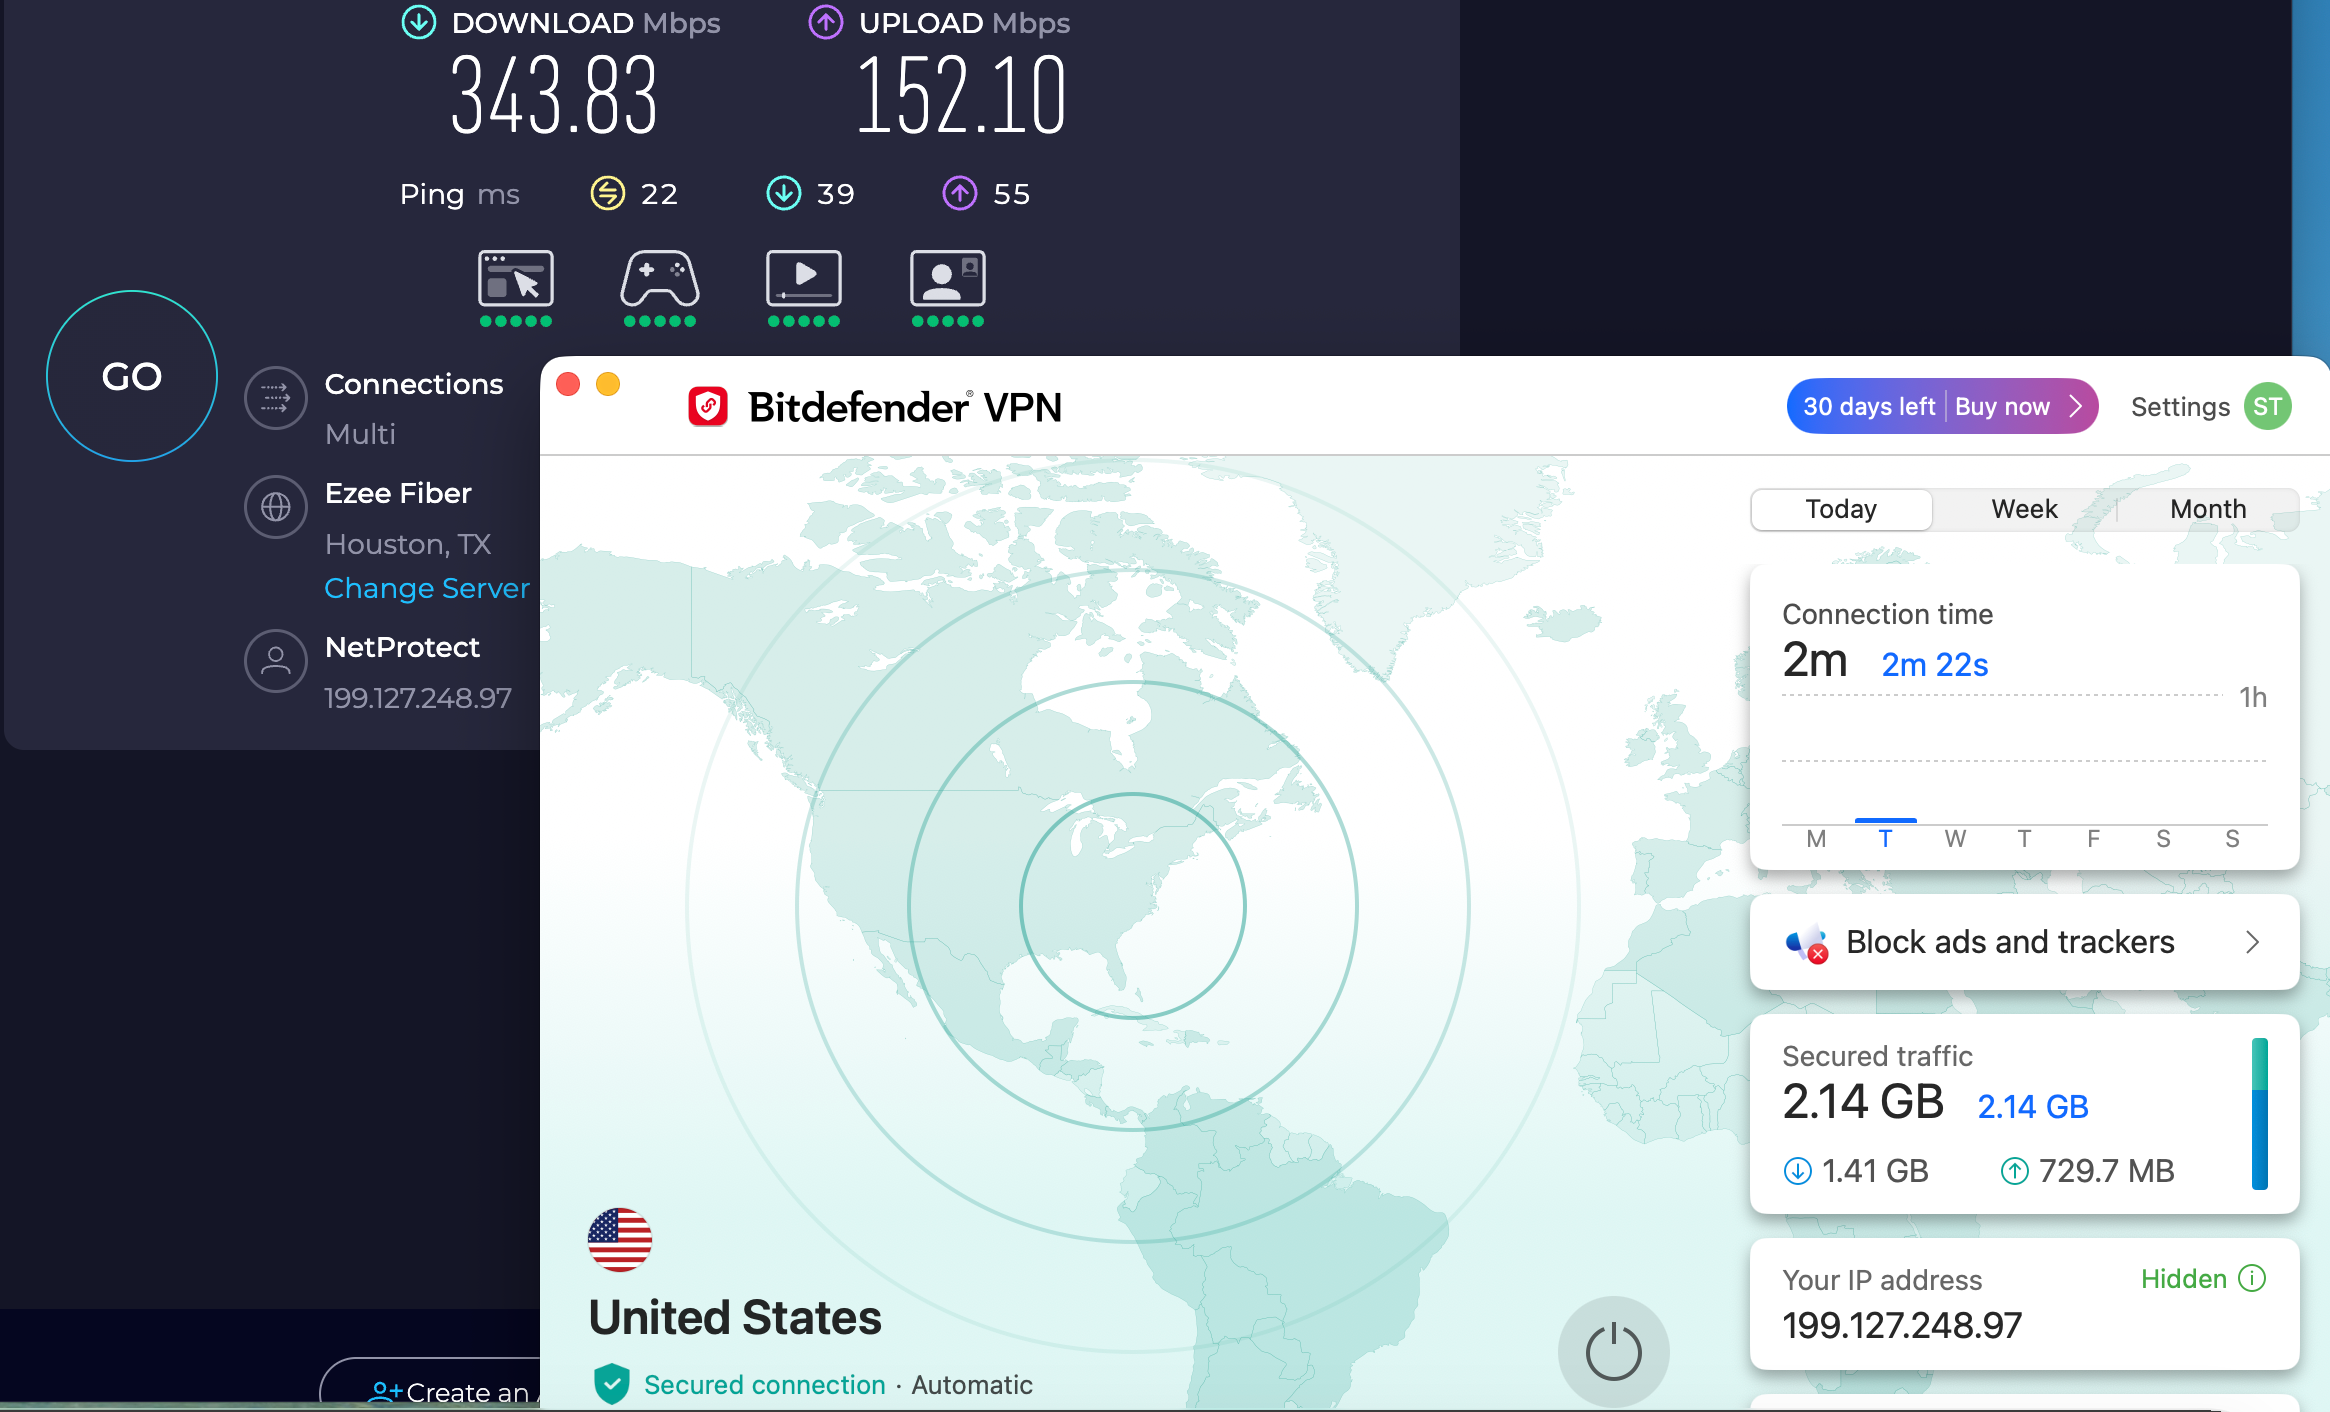Click the Connections multi-server icon
This screenshot has height=1412, width=2330.
pyautogui.click(x=276, y=398)
